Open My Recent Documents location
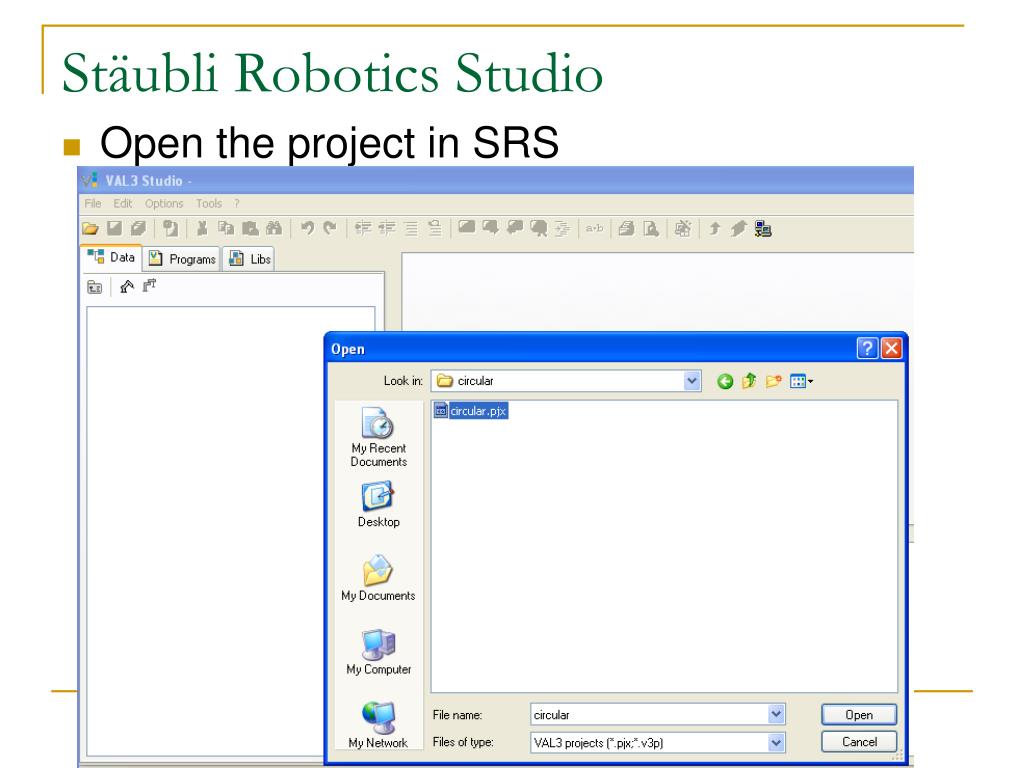The image size is (1024, 768). tap(378, 437)
